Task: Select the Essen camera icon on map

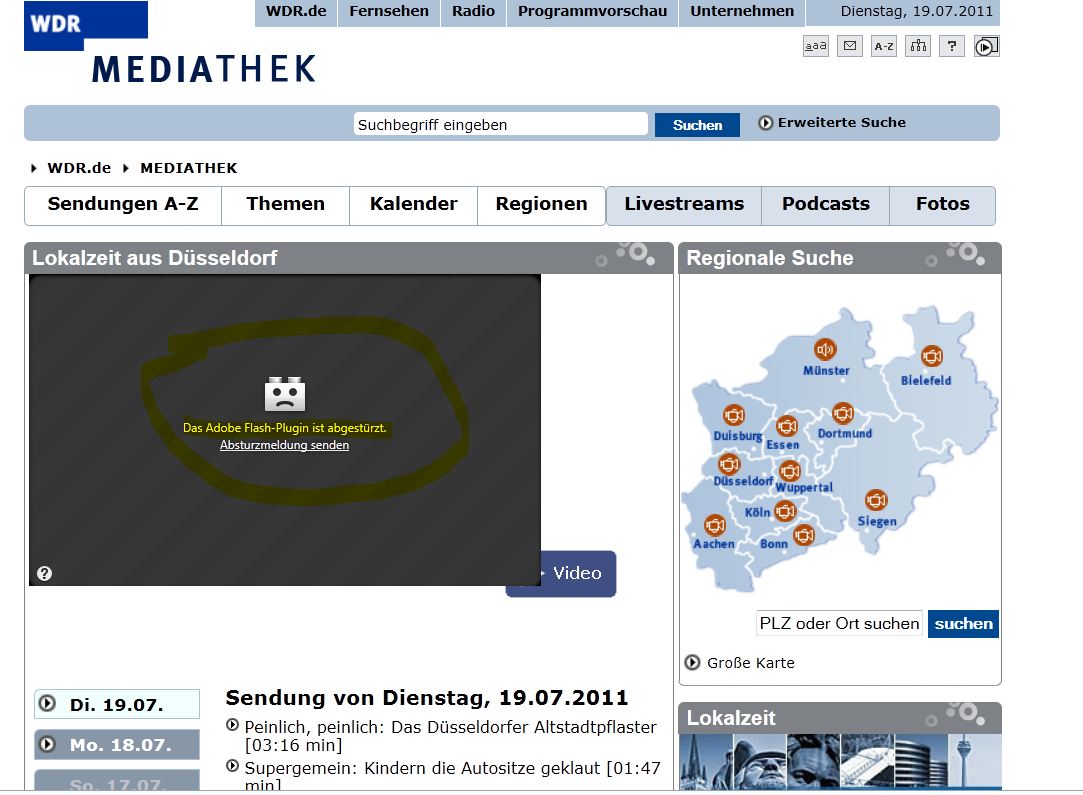Action: [x=787, y=426]
